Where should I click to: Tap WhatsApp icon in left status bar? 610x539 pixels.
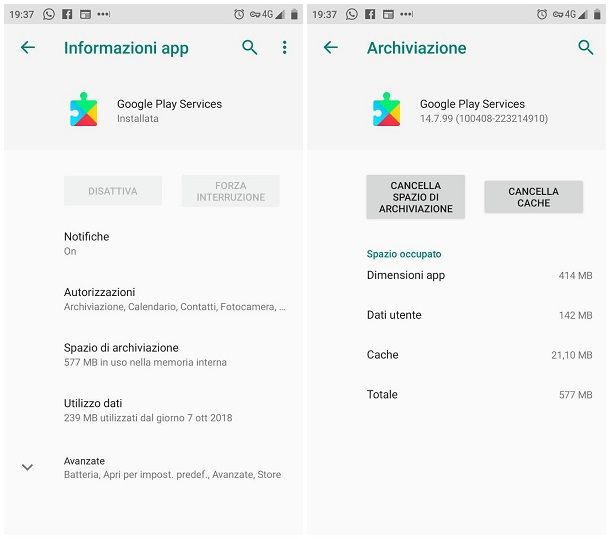click(49, 14)
